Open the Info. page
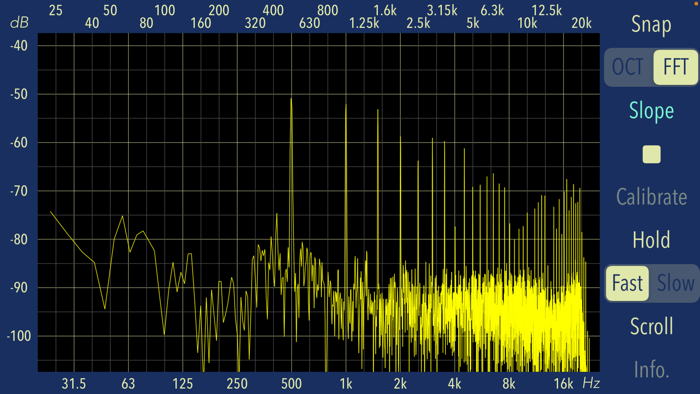The width and height of the screenshot is (700, 394). [x=651, y=370]
